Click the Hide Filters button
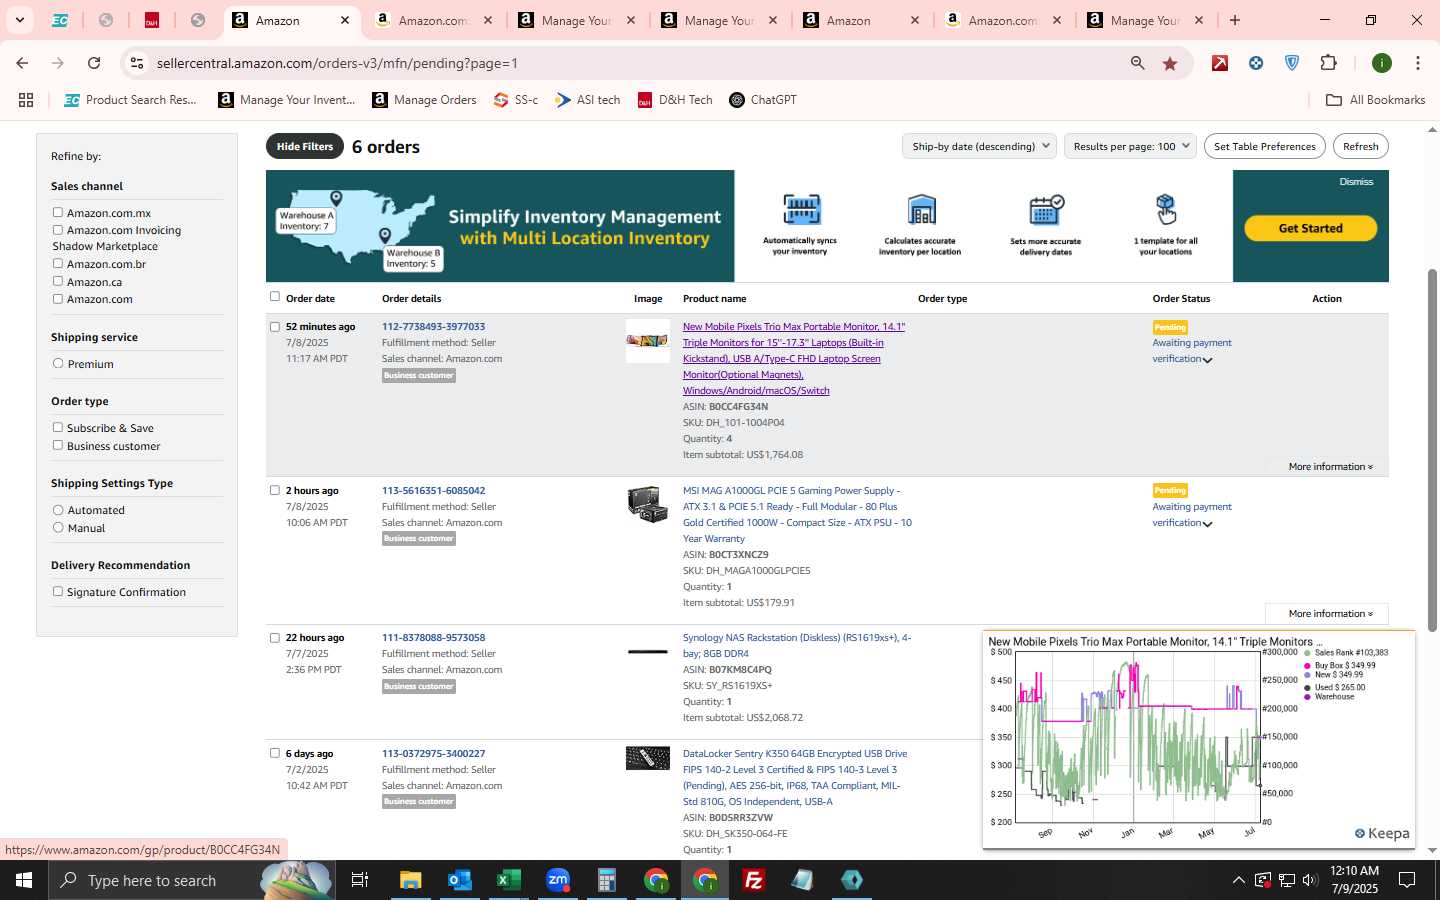The height and width of the screenshot is (900, 1440). click(305, 146)
